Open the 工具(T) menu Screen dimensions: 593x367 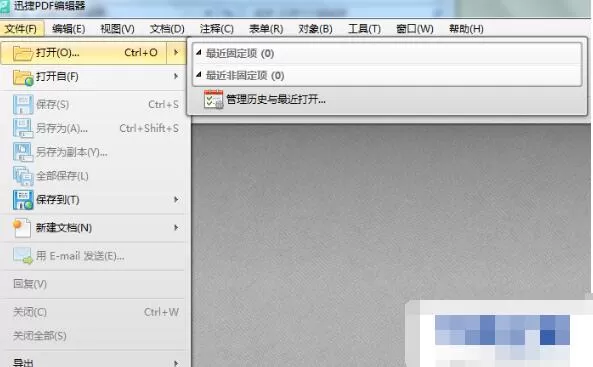pyautogui.click(x=364, y=29)
